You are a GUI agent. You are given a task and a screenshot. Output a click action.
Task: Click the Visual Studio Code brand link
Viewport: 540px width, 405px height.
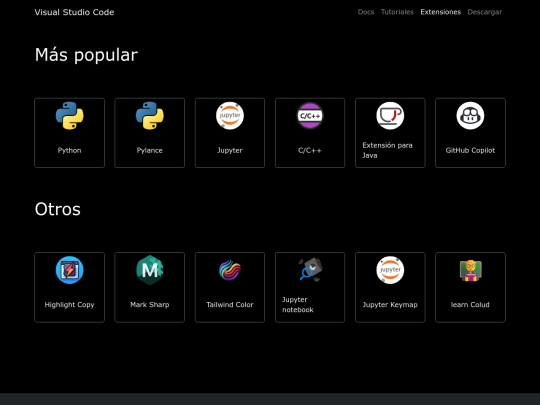pyautogui.click(x=74, y=12)
